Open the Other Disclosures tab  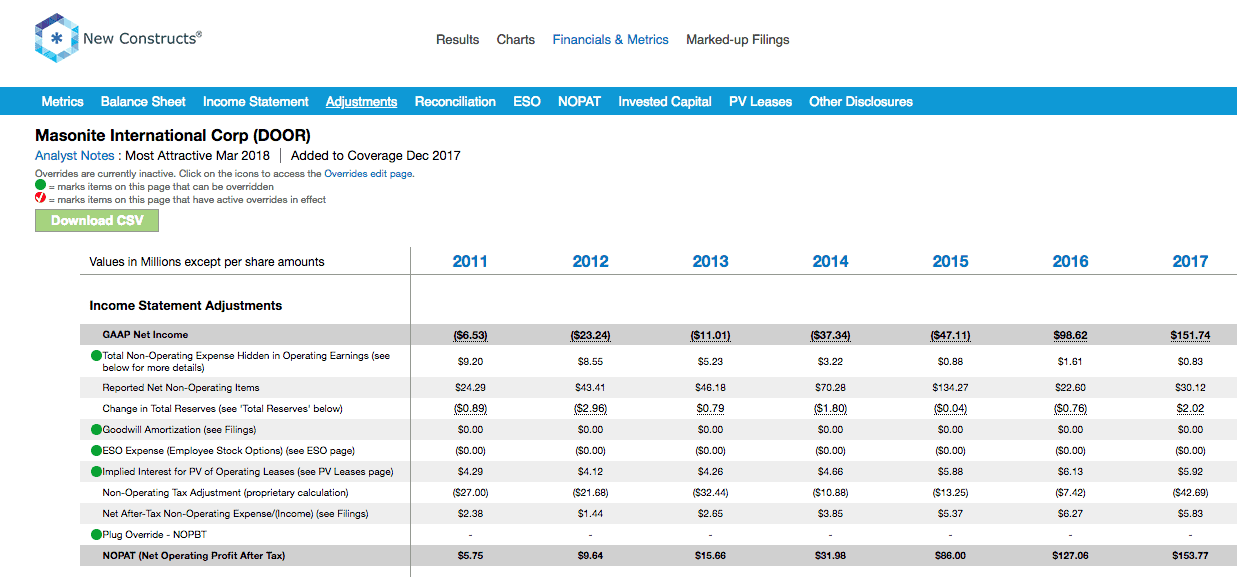(x=861, y=101)
